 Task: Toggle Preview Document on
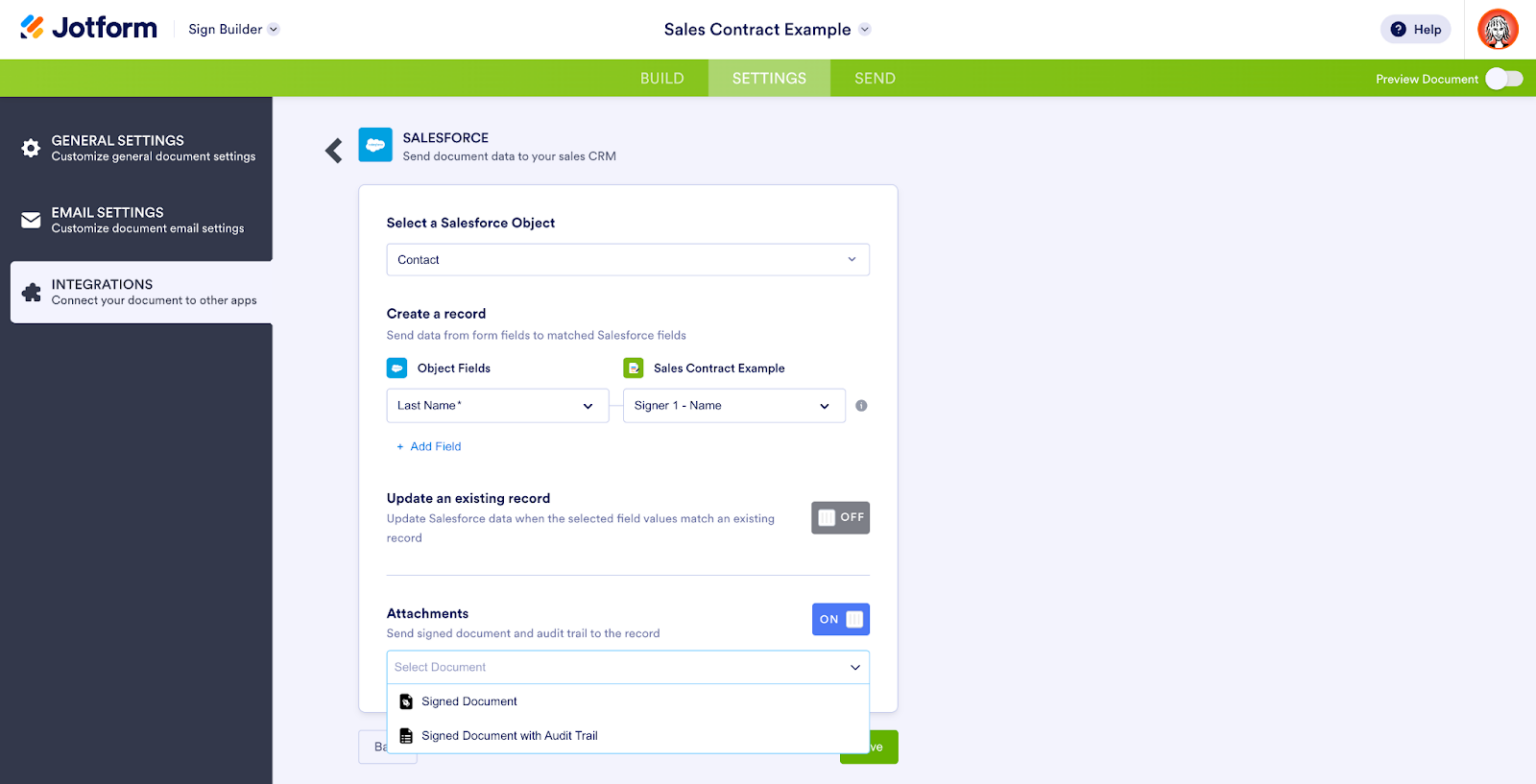[x=1503, y=77]
